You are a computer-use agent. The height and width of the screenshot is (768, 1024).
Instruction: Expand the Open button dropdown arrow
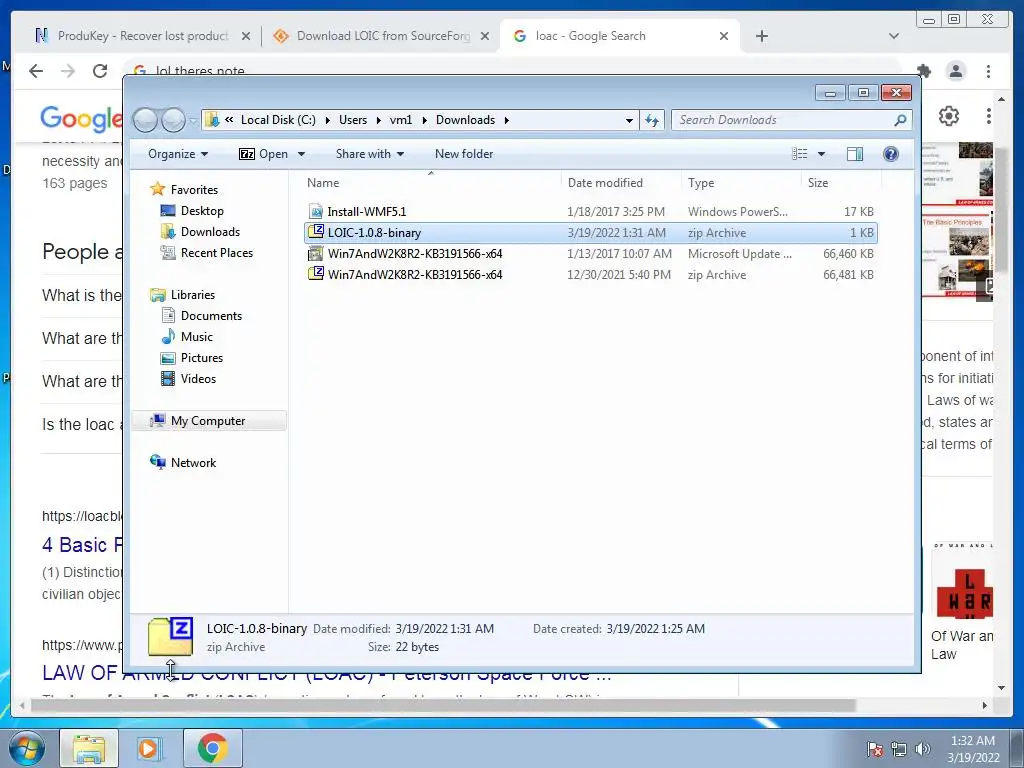point(301,154)
